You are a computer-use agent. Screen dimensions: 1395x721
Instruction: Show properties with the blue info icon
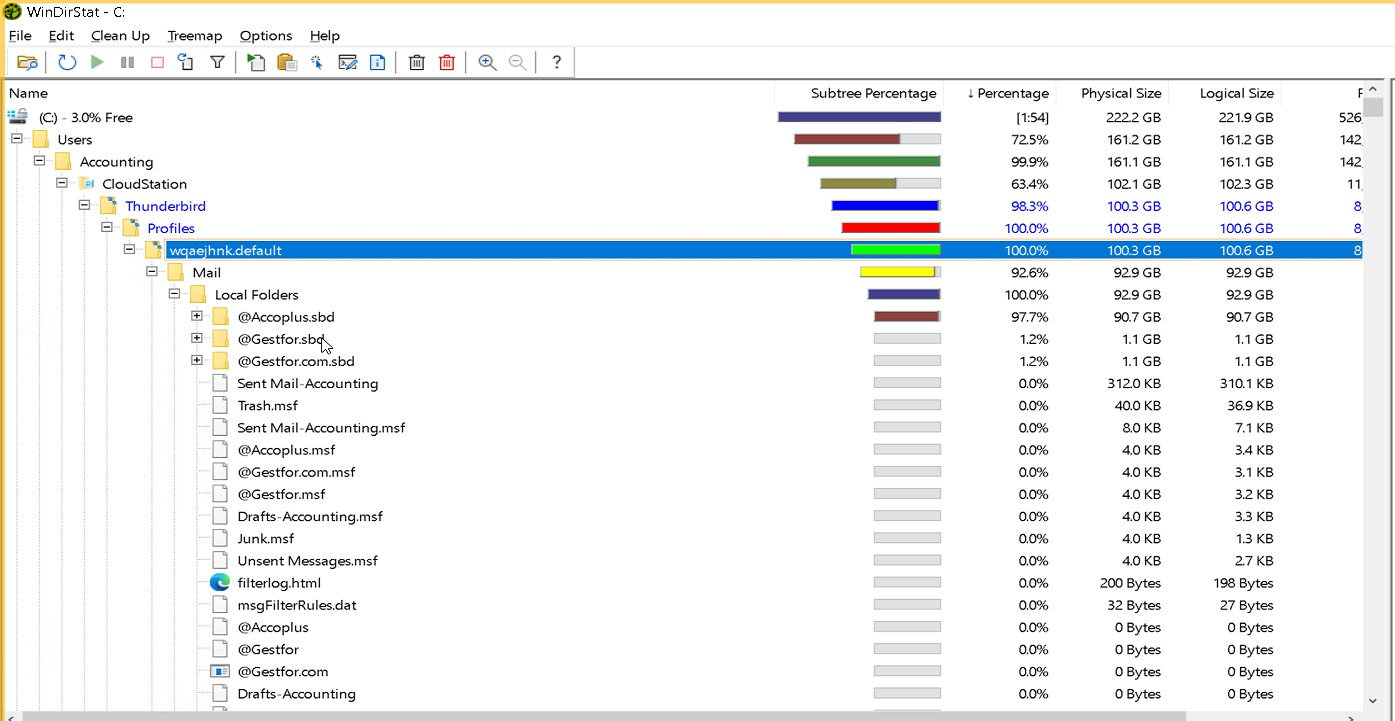[x=377, y=63]
